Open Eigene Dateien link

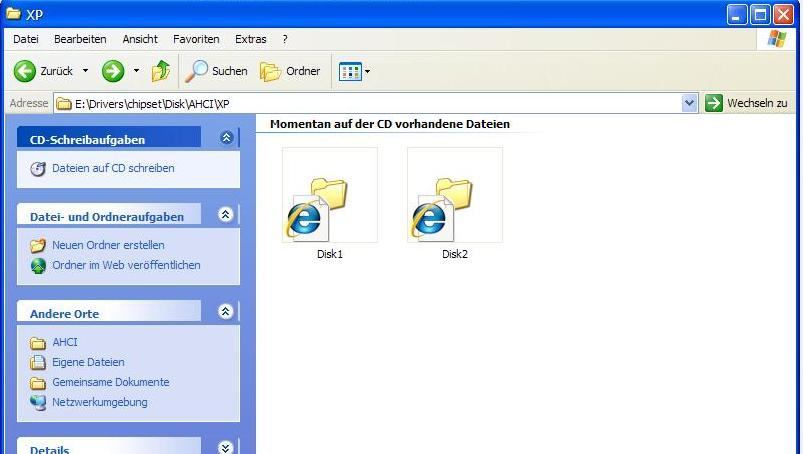[88, 362]
